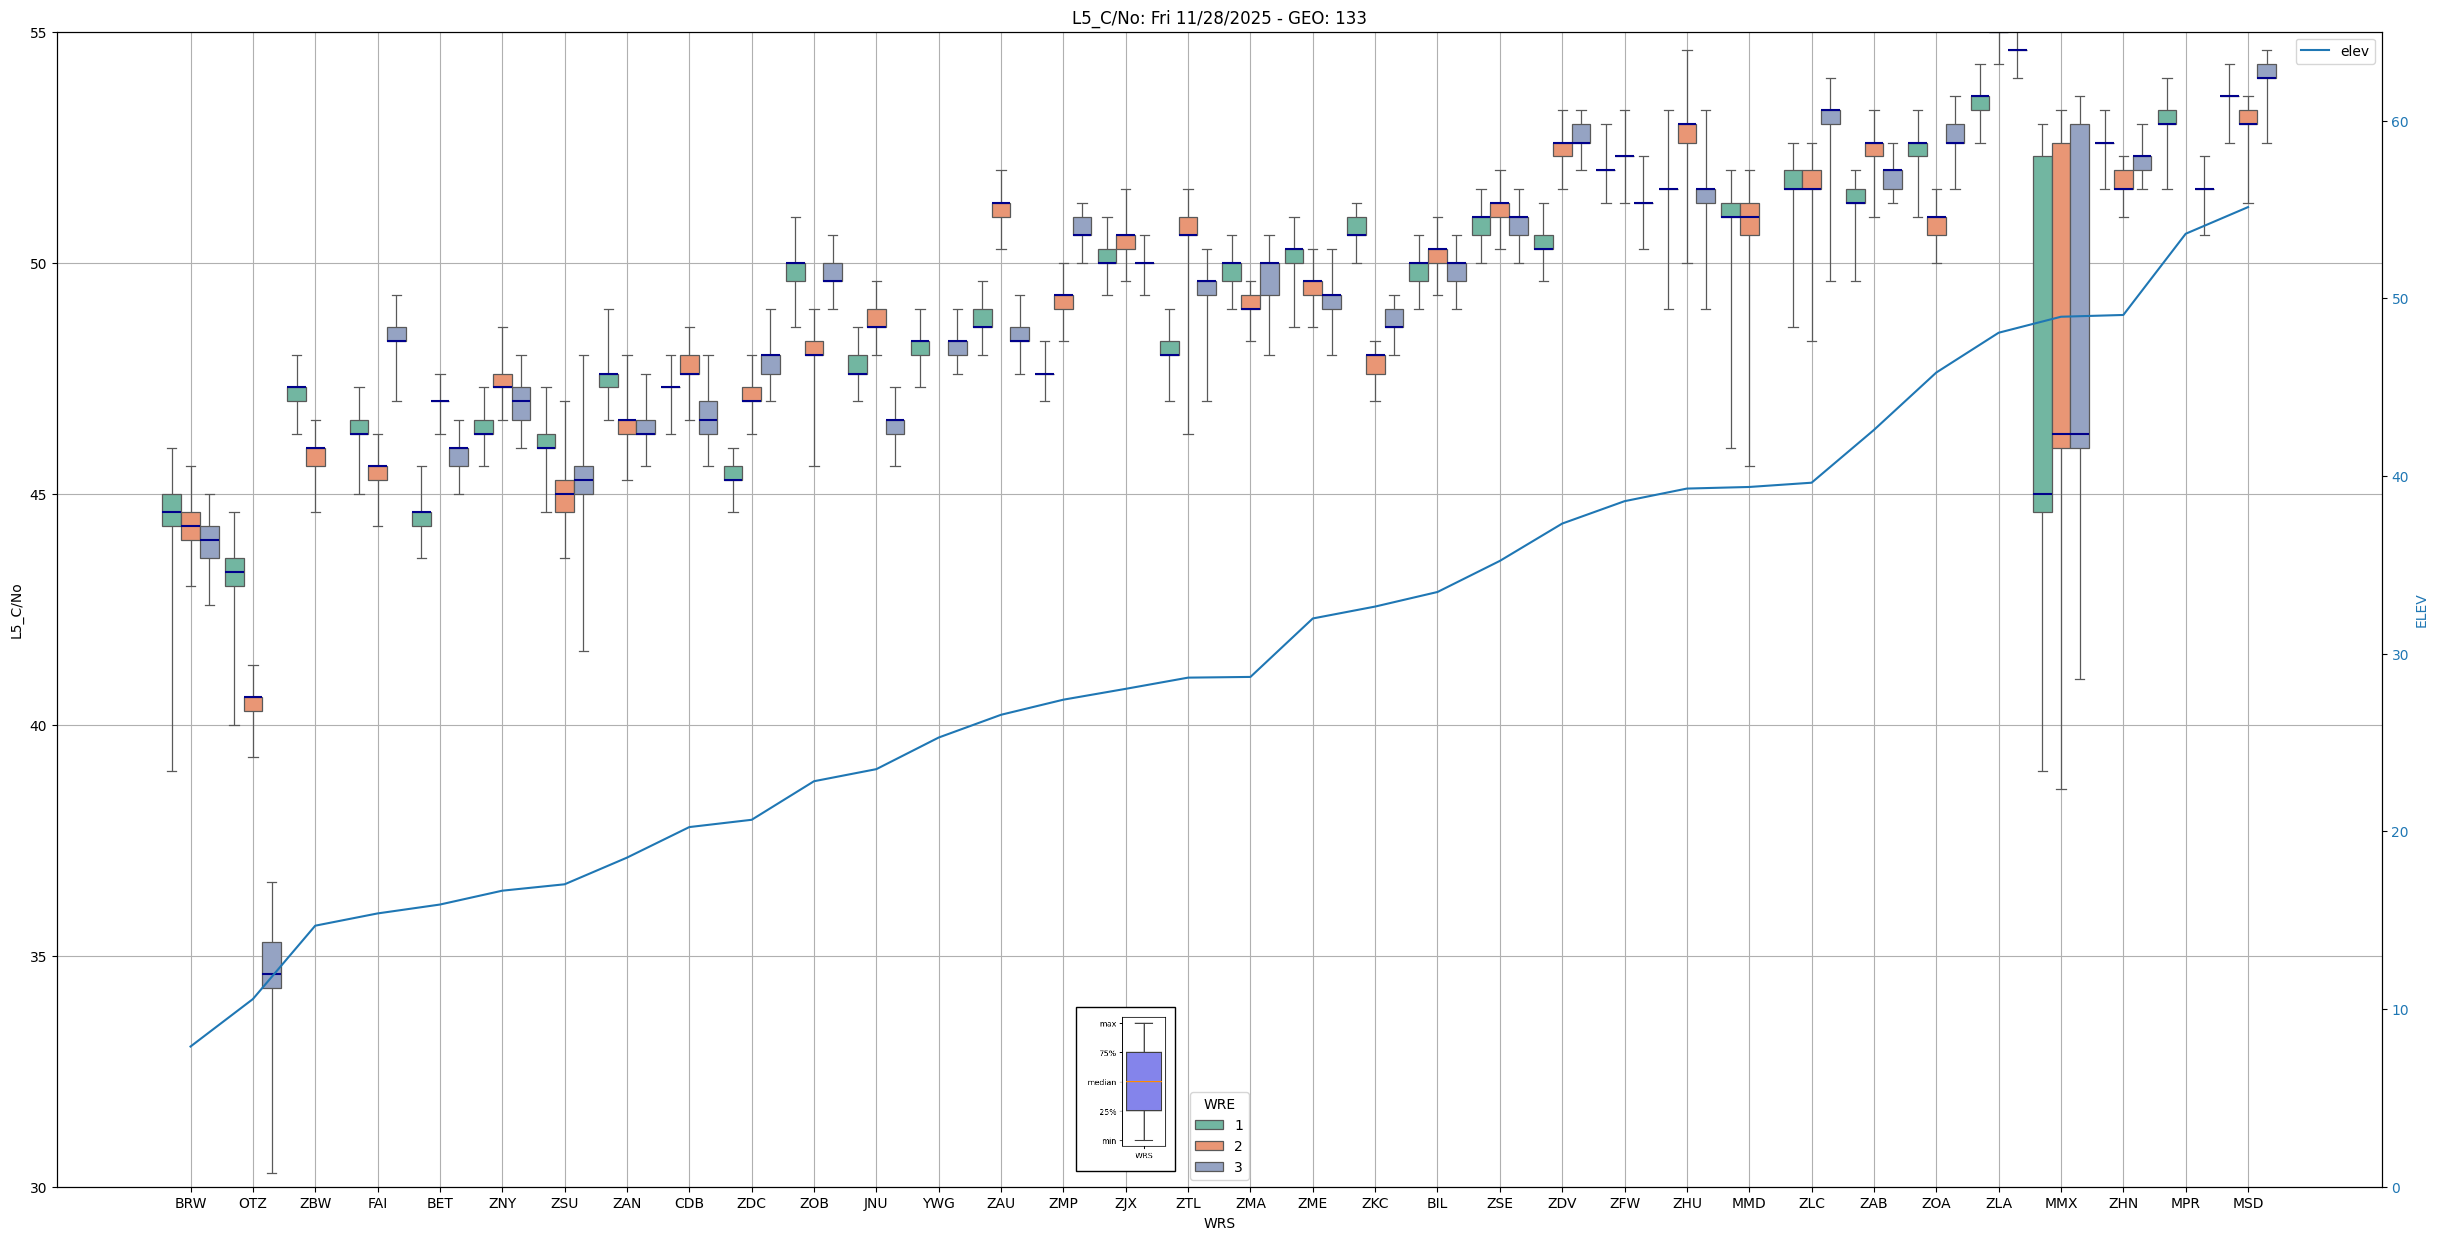This screenshot has width=2438, height=1240.
Task: Click the WRE legend title
Action: [1218, 1104]
